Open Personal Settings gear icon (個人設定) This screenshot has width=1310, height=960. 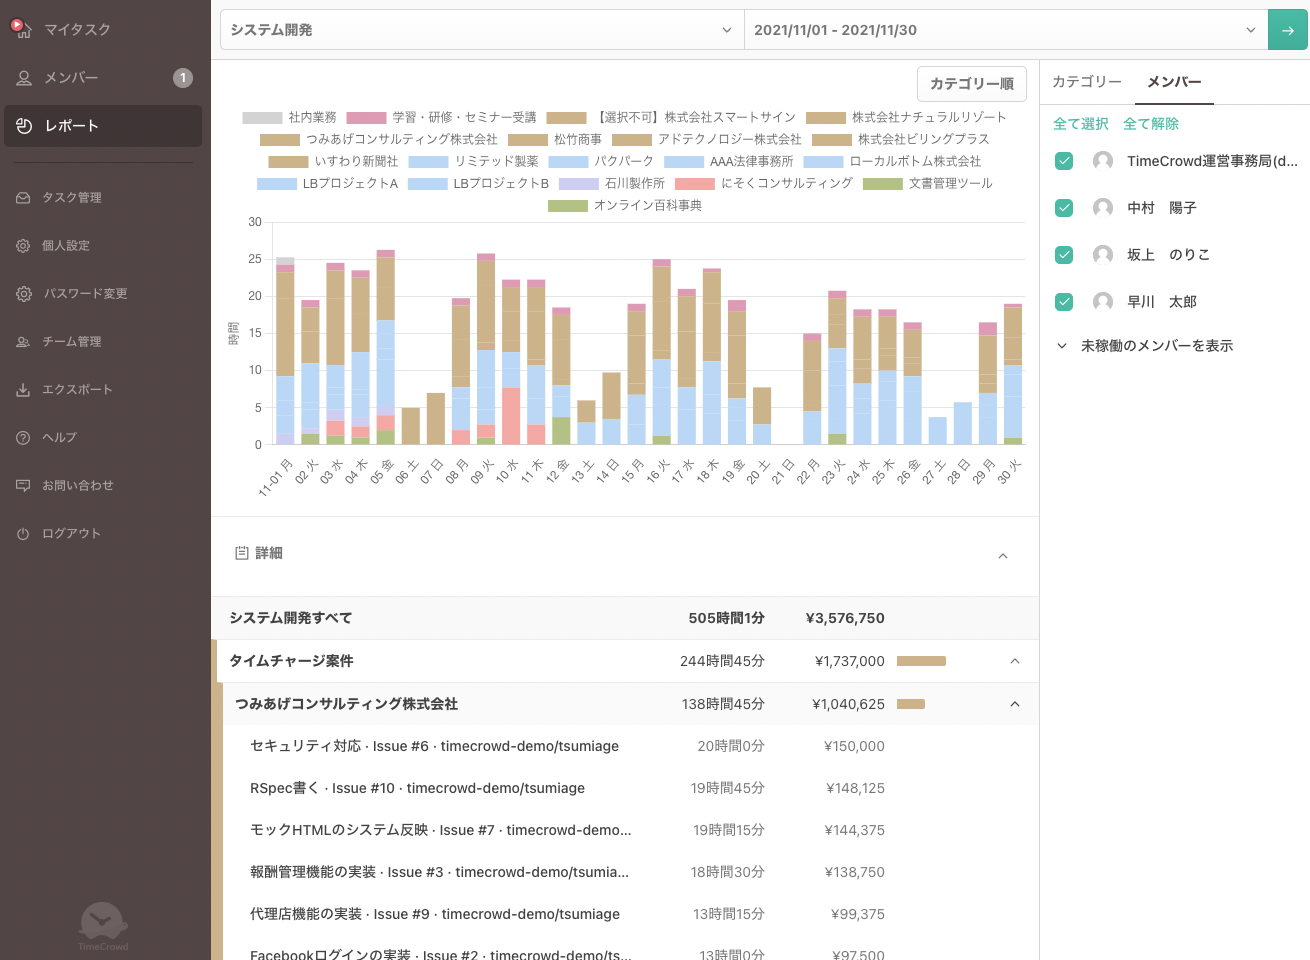23,246
